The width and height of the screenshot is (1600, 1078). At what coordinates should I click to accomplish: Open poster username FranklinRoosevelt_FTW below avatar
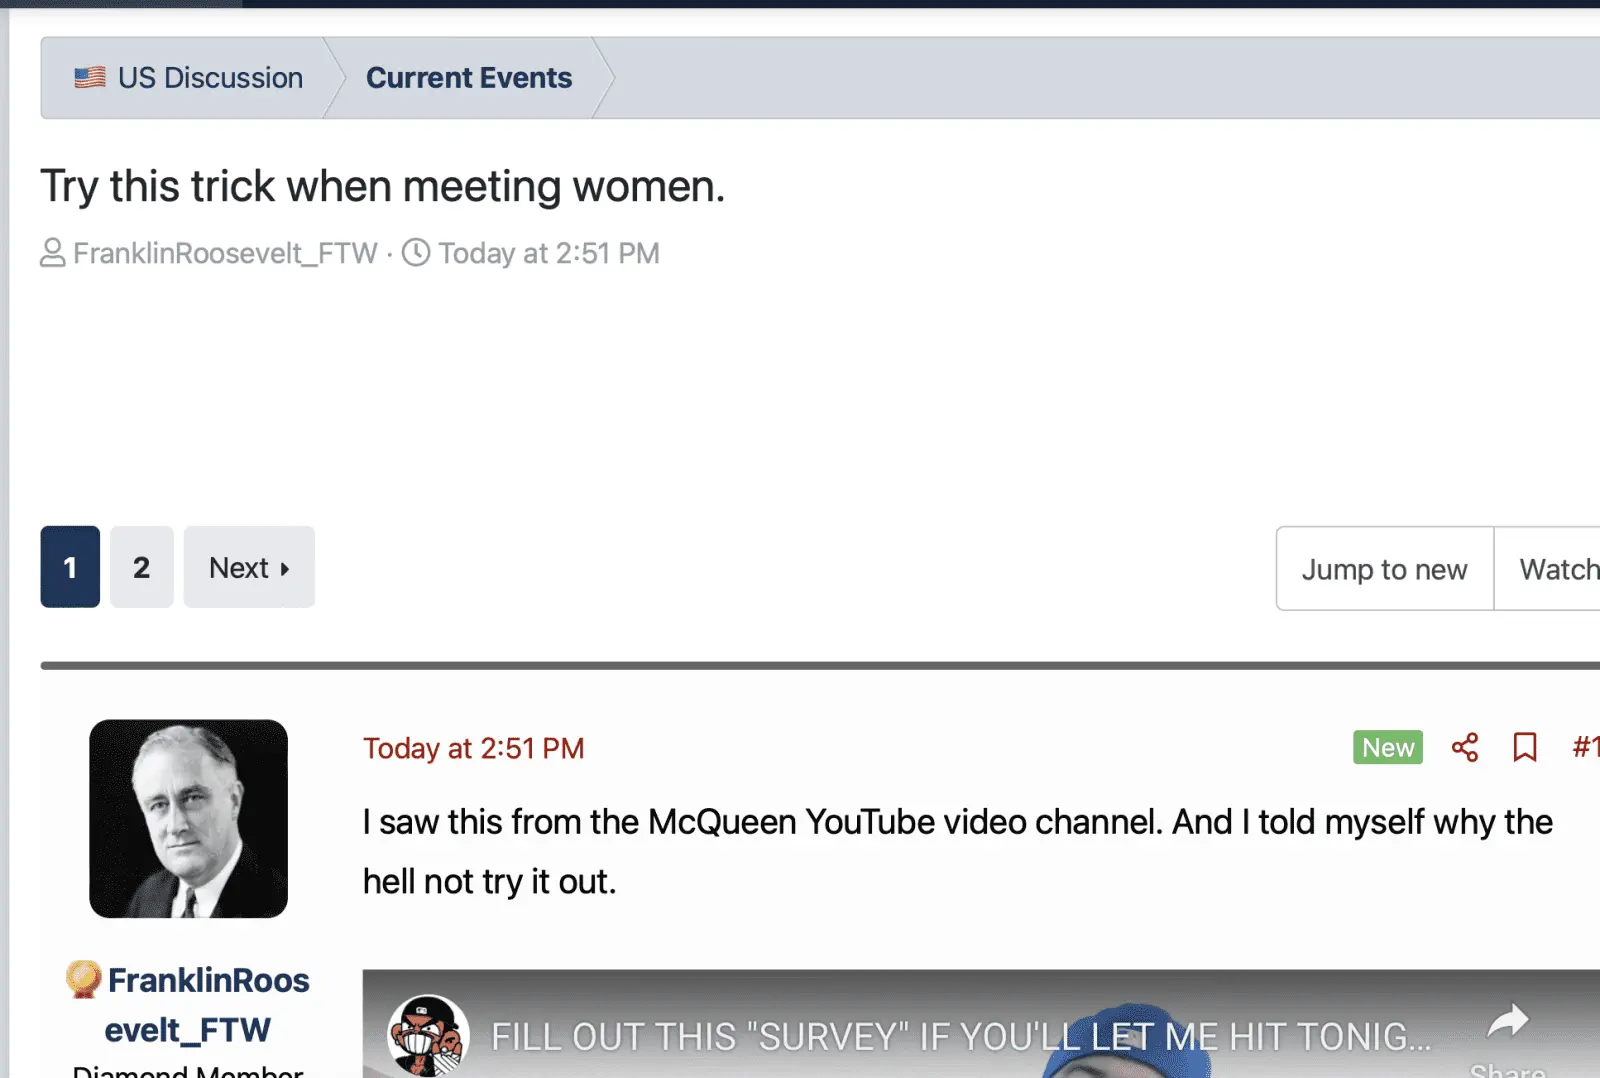tap(208, 1005)
